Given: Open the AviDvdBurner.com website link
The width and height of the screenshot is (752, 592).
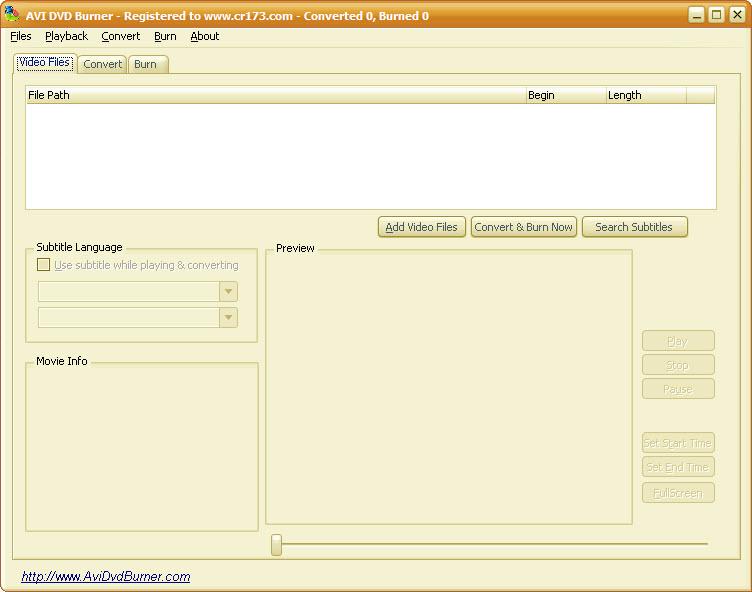Looking at the screenshot, I should (x=106, y=576).
